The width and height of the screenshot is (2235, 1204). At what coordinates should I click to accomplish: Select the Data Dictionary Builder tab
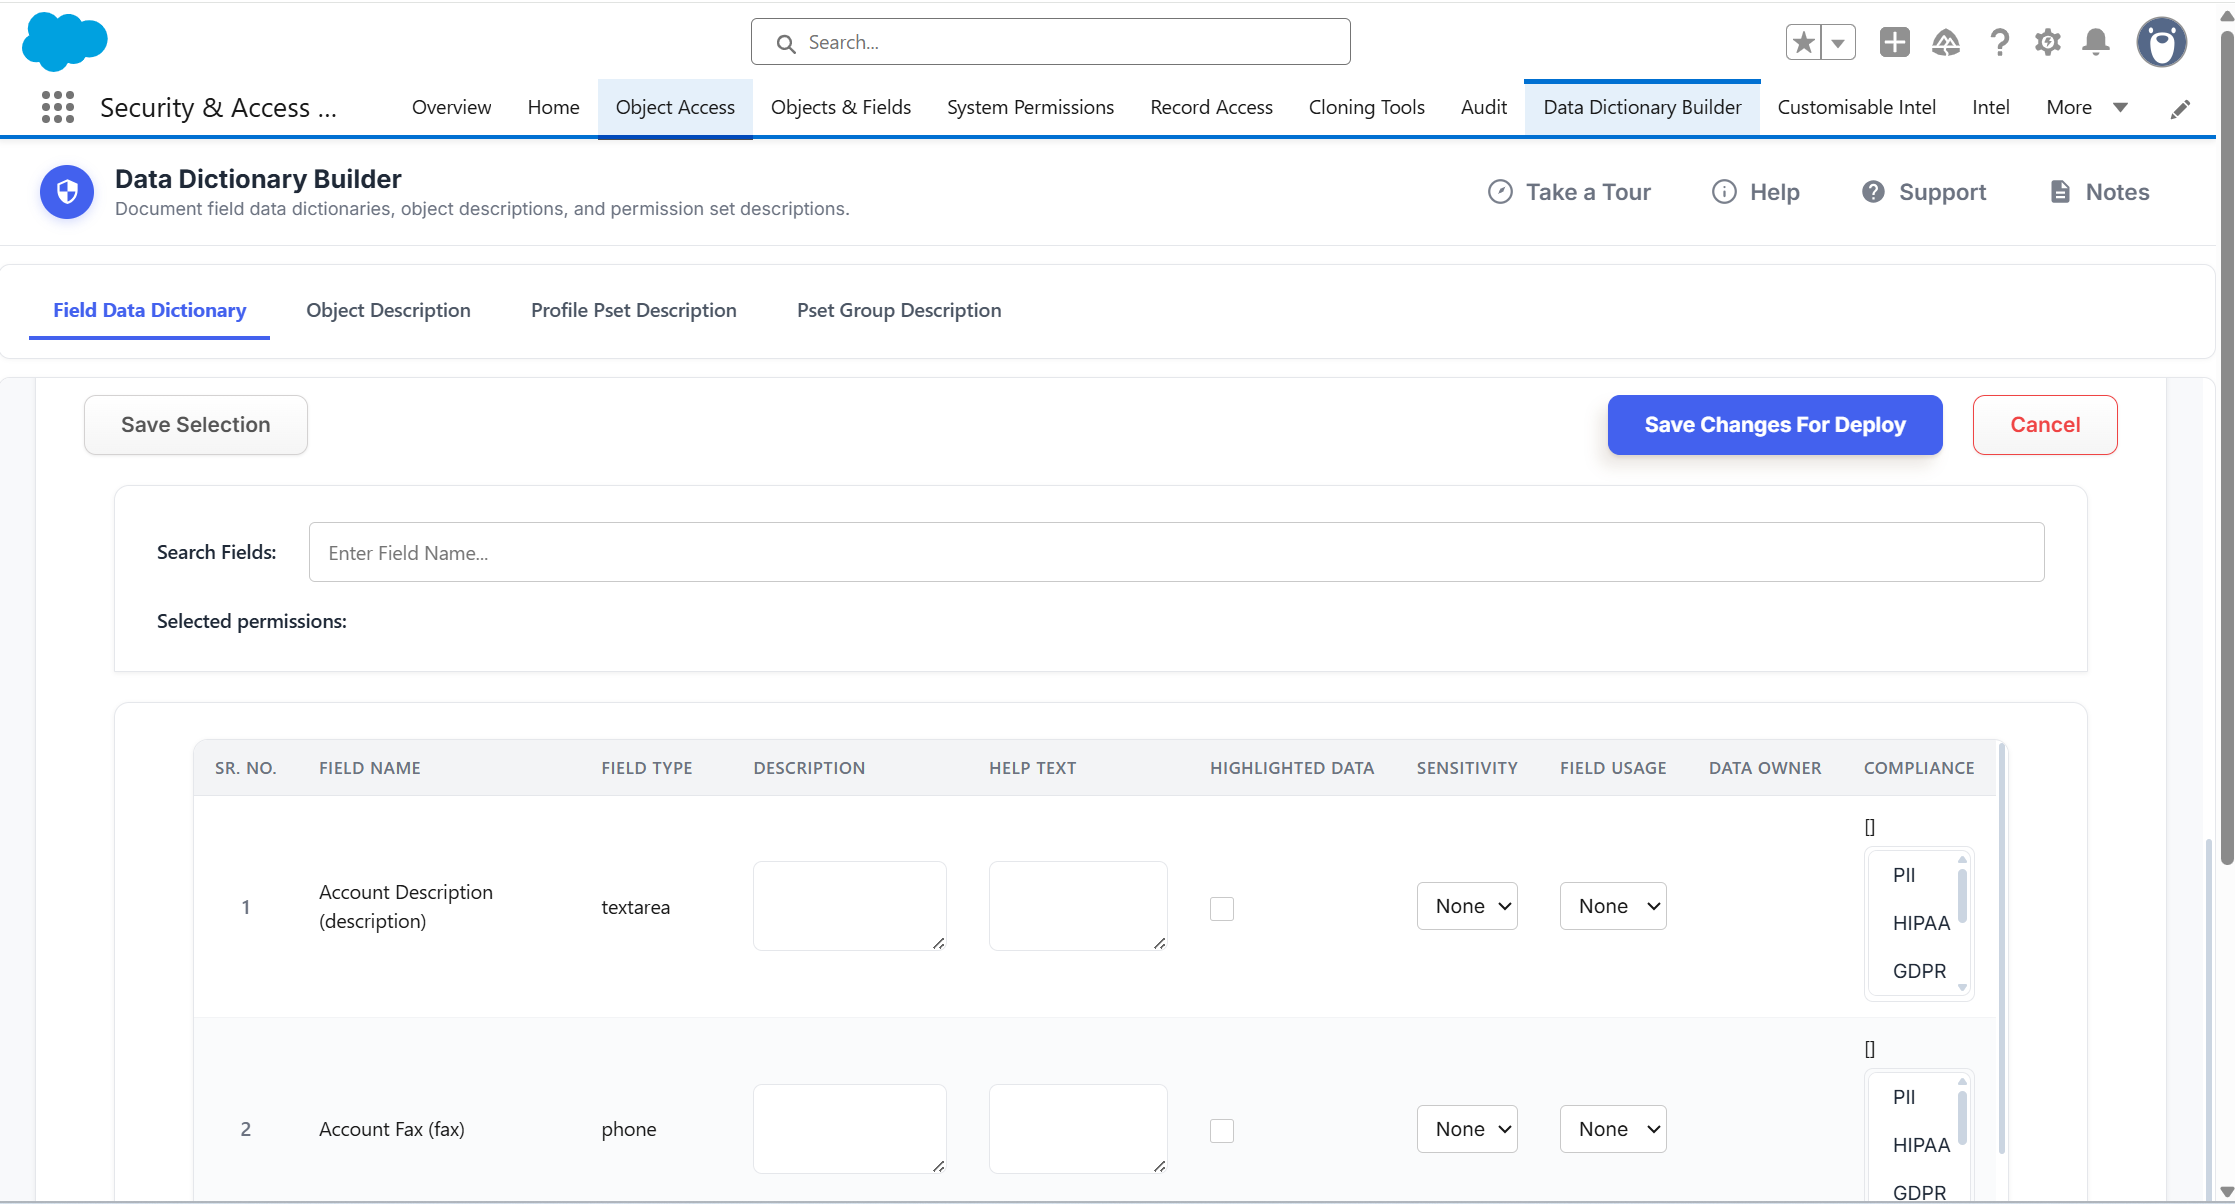pos(1642,107)
